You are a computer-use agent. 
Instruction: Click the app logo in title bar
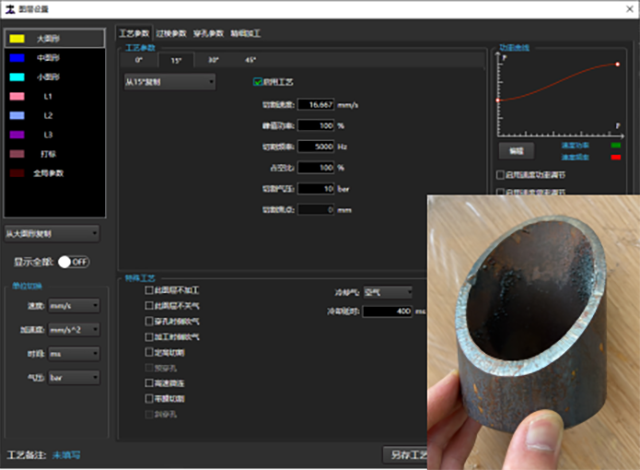point(11,8)
